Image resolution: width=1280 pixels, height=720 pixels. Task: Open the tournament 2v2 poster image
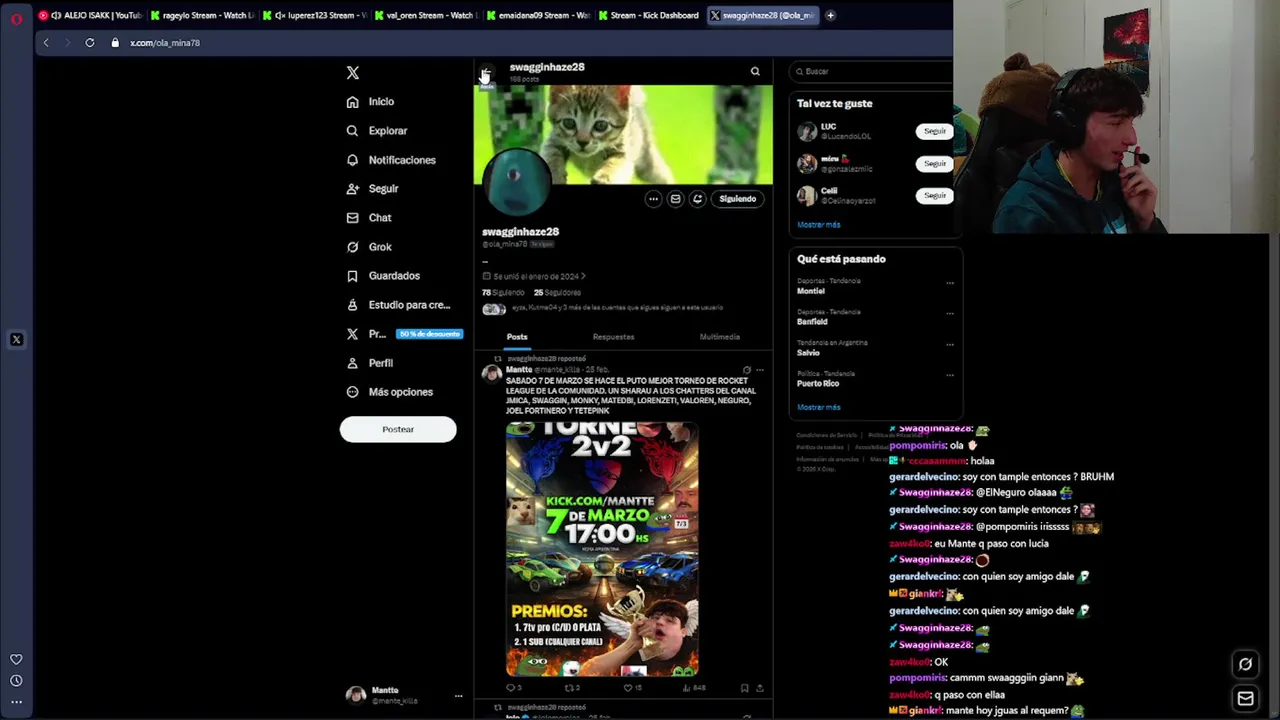[x=602, y=549]
